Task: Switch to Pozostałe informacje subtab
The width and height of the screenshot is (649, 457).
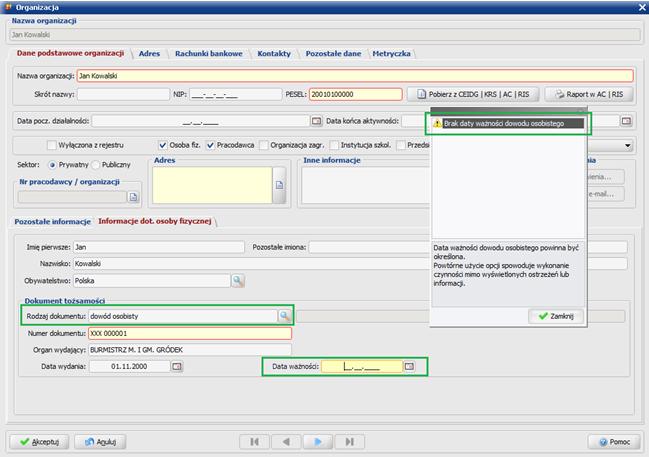Action: [x=53, y=221]
